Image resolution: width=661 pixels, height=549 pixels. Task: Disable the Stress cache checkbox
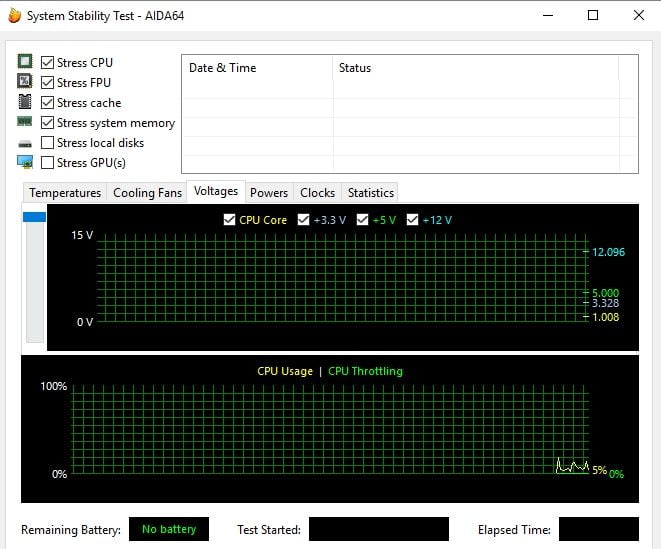coord(47,102)
